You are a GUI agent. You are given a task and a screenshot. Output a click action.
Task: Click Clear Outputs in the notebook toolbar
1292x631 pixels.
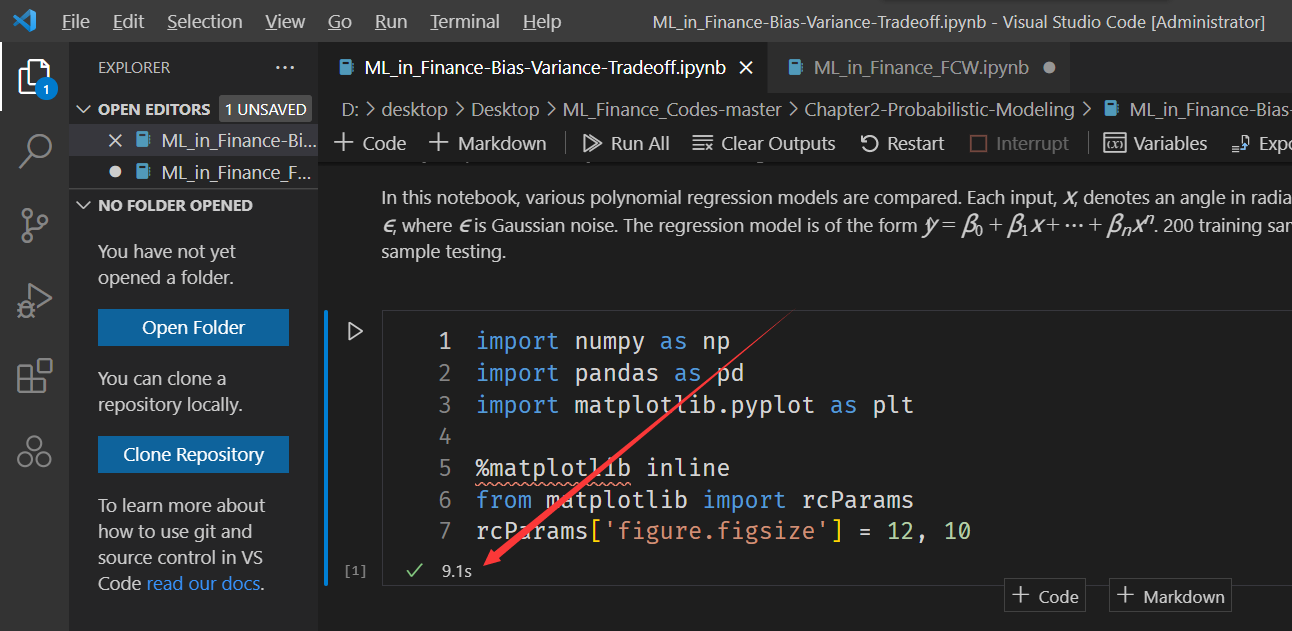tap(764, 143)
